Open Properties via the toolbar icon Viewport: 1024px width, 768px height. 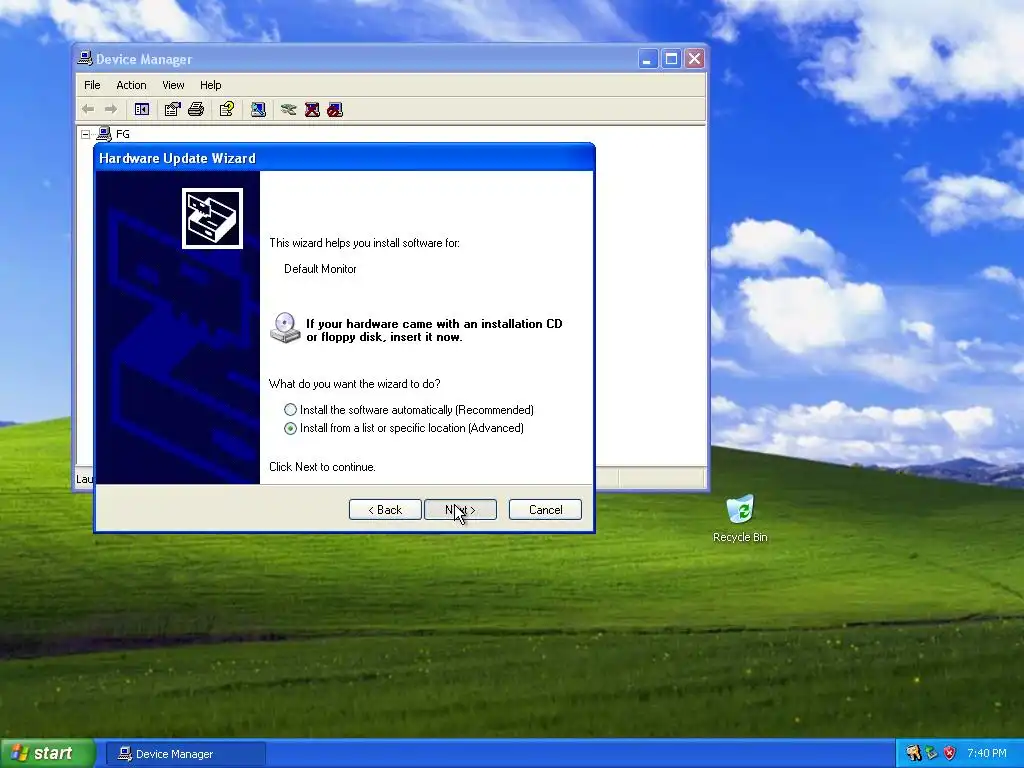pos(172,110)
